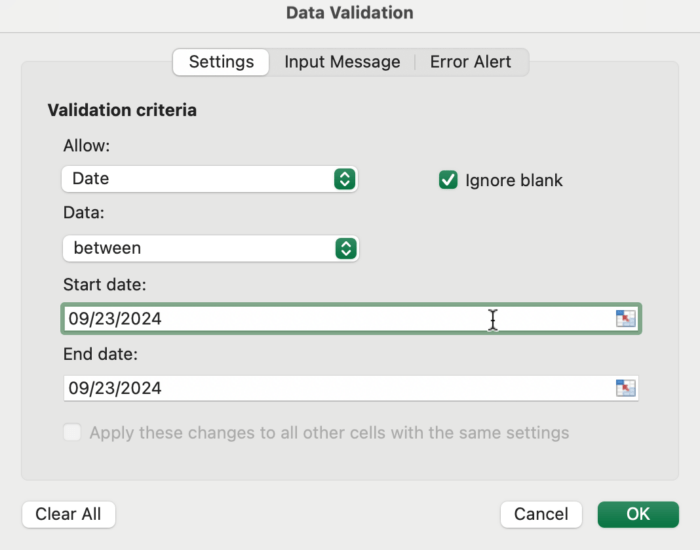The image size is (700, 550).
Task: Click the End date cell reference icon
Action: (x=625, y=388)
